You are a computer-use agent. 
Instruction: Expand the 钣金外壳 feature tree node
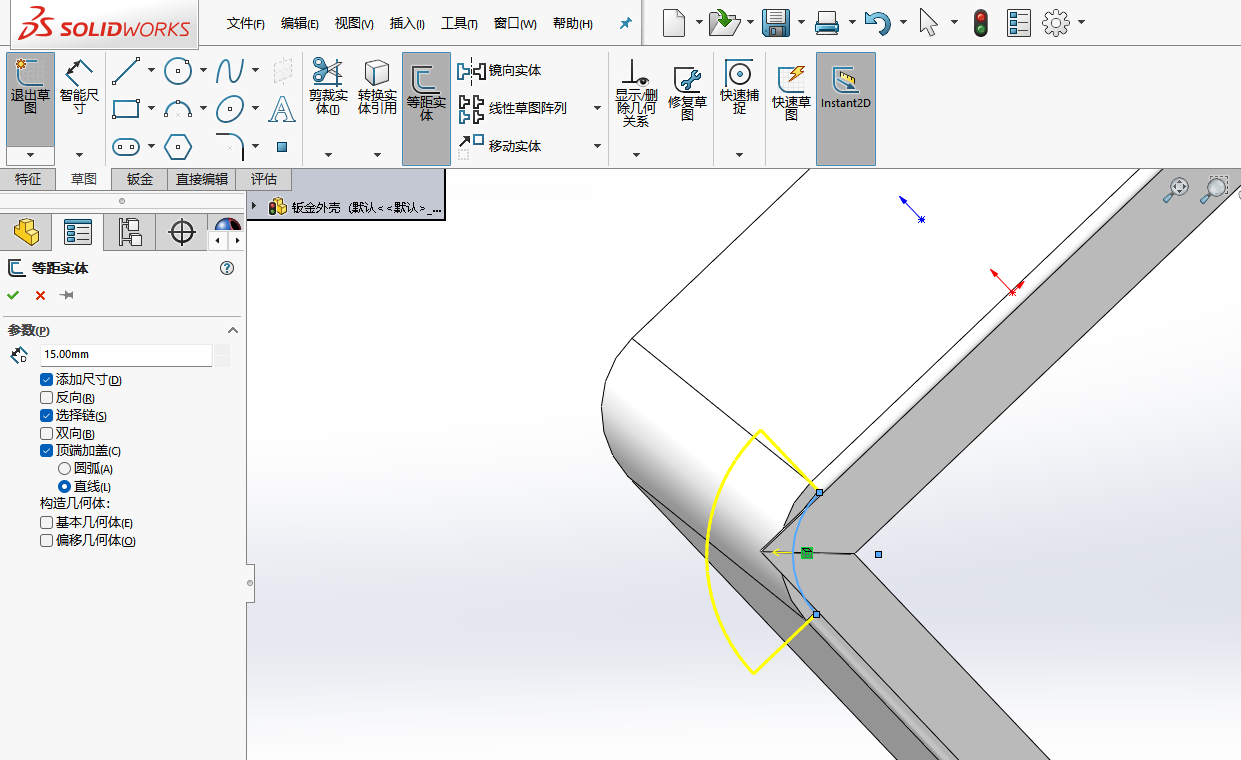pos(255,207)
